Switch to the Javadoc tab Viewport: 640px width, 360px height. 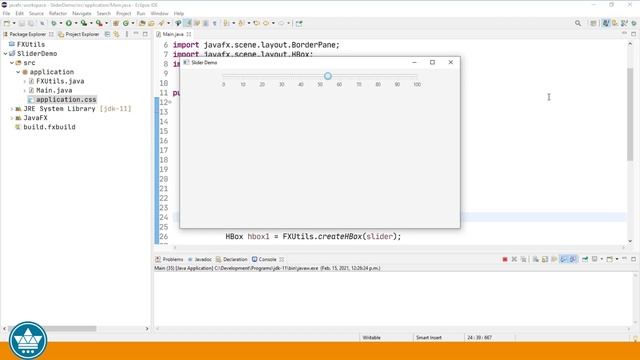click(x=200, y=259)
